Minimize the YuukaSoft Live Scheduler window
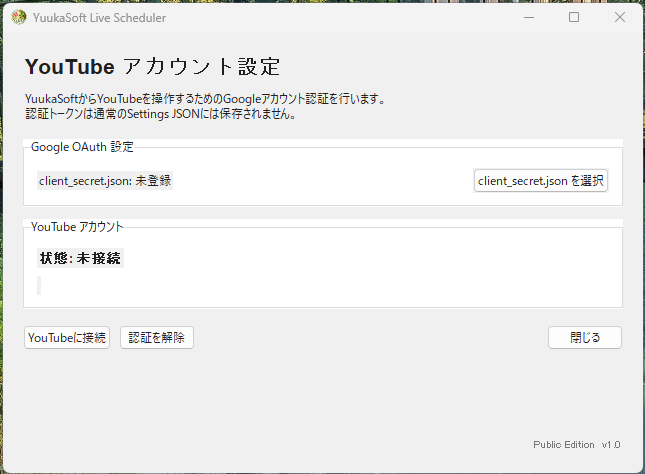The image size is (645, 474). tap(529, 17)
